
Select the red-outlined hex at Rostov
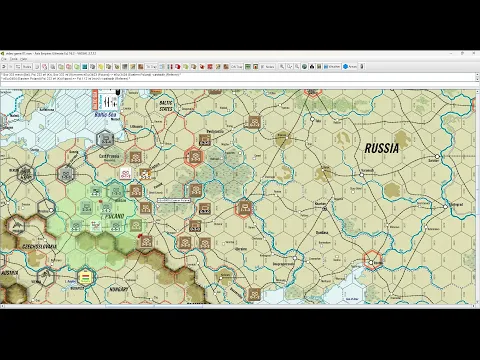[x=372, y=260]
